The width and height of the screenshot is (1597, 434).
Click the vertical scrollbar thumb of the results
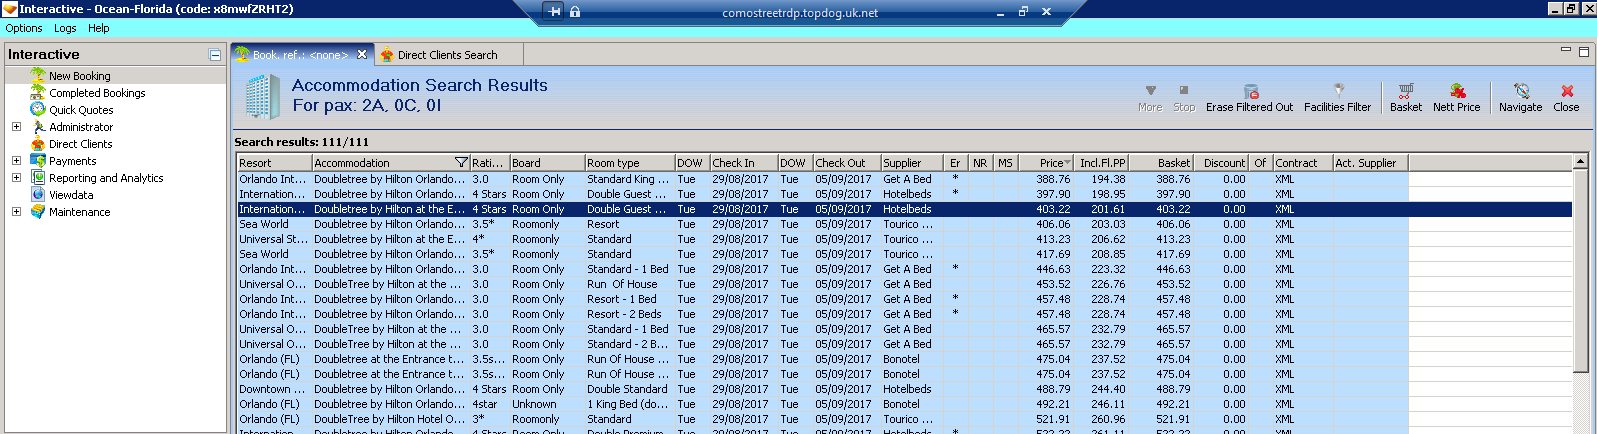pos(1580,270)
